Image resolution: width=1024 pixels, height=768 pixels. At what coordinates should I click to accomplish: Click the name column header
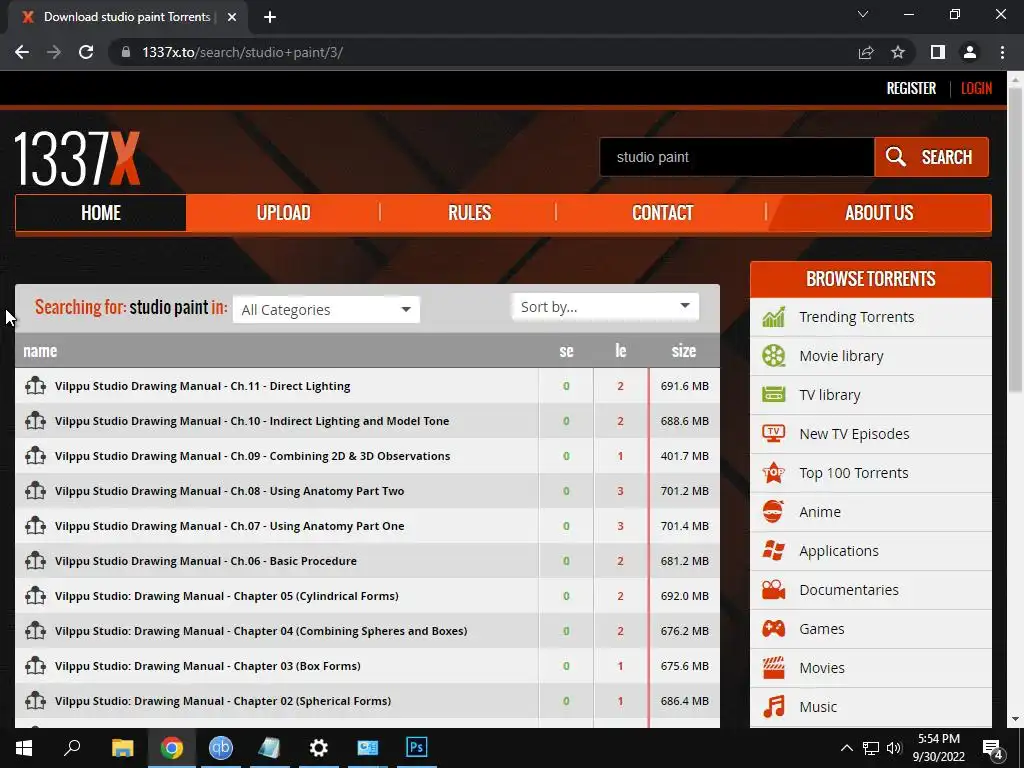(x=40, y=351)
